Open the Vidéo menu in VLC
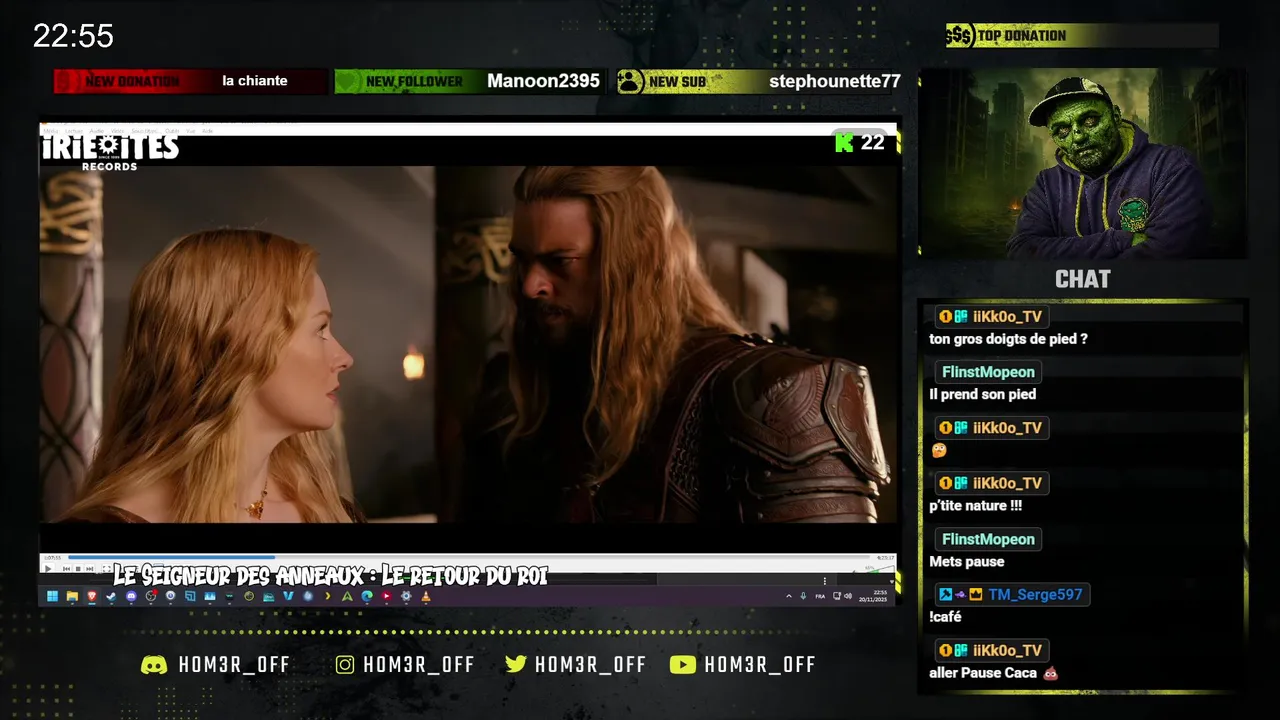The height and width of the screenshot is (720, 1280). 118,131
